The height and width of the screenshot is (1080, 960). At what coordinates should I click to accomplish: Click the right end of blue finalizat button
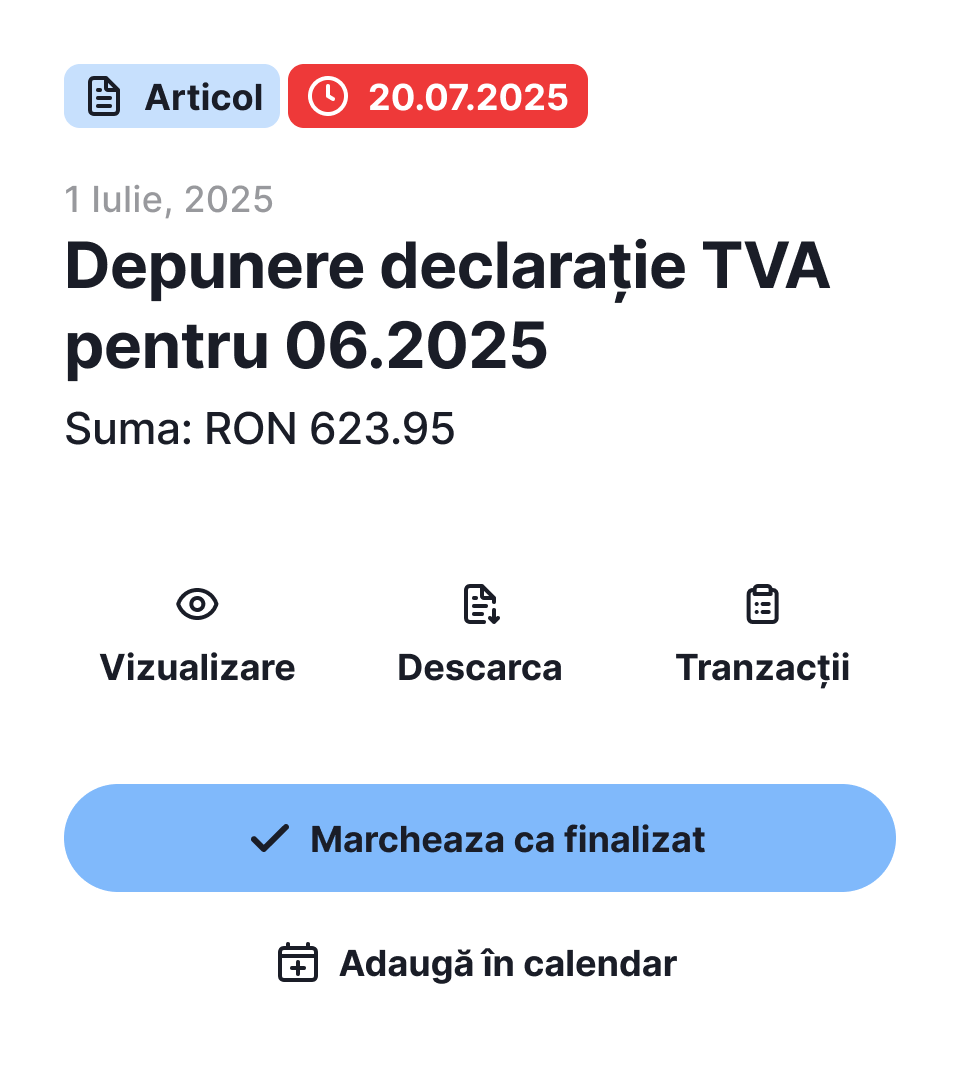click(850, 838)
